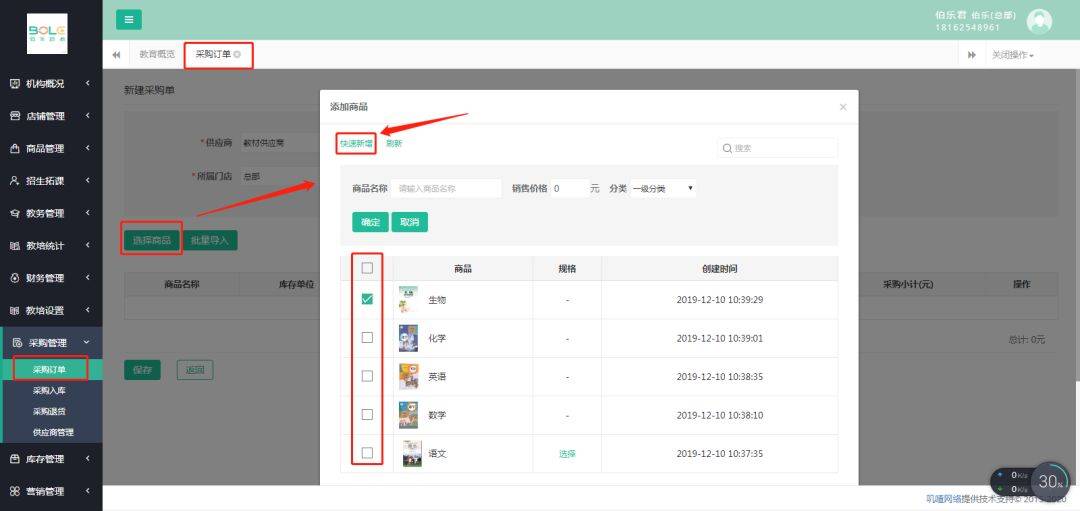Screen dimensions: 1080x511
Task: Click the user avatar icon
Action: tap(1039, 21)
